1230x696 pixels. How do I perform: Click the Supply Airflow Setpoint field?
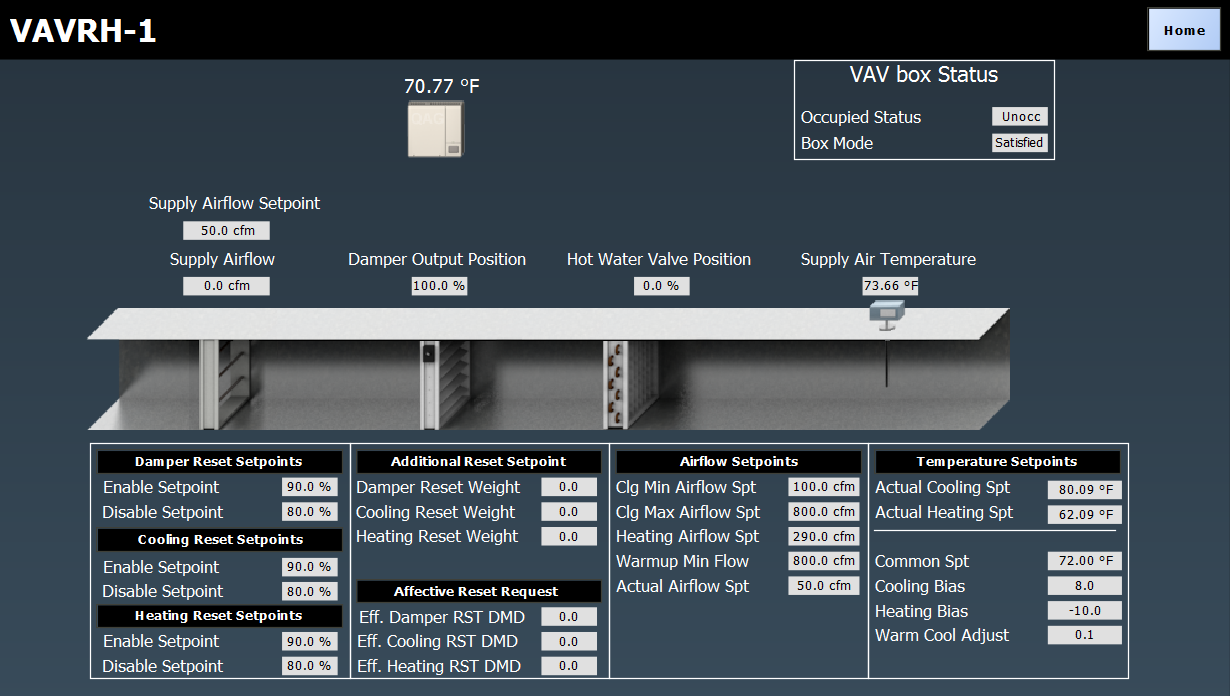tap(226, 230)
